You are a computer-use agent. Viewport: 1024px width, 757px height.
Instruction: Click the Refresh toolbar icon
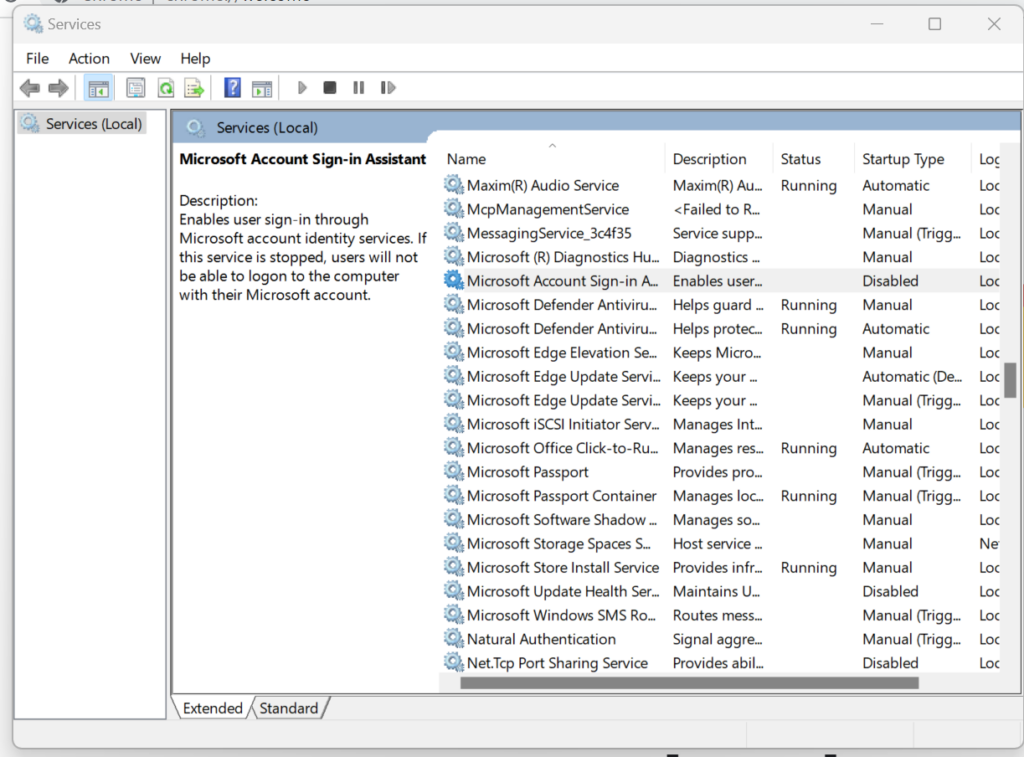(x=166, y=88)
